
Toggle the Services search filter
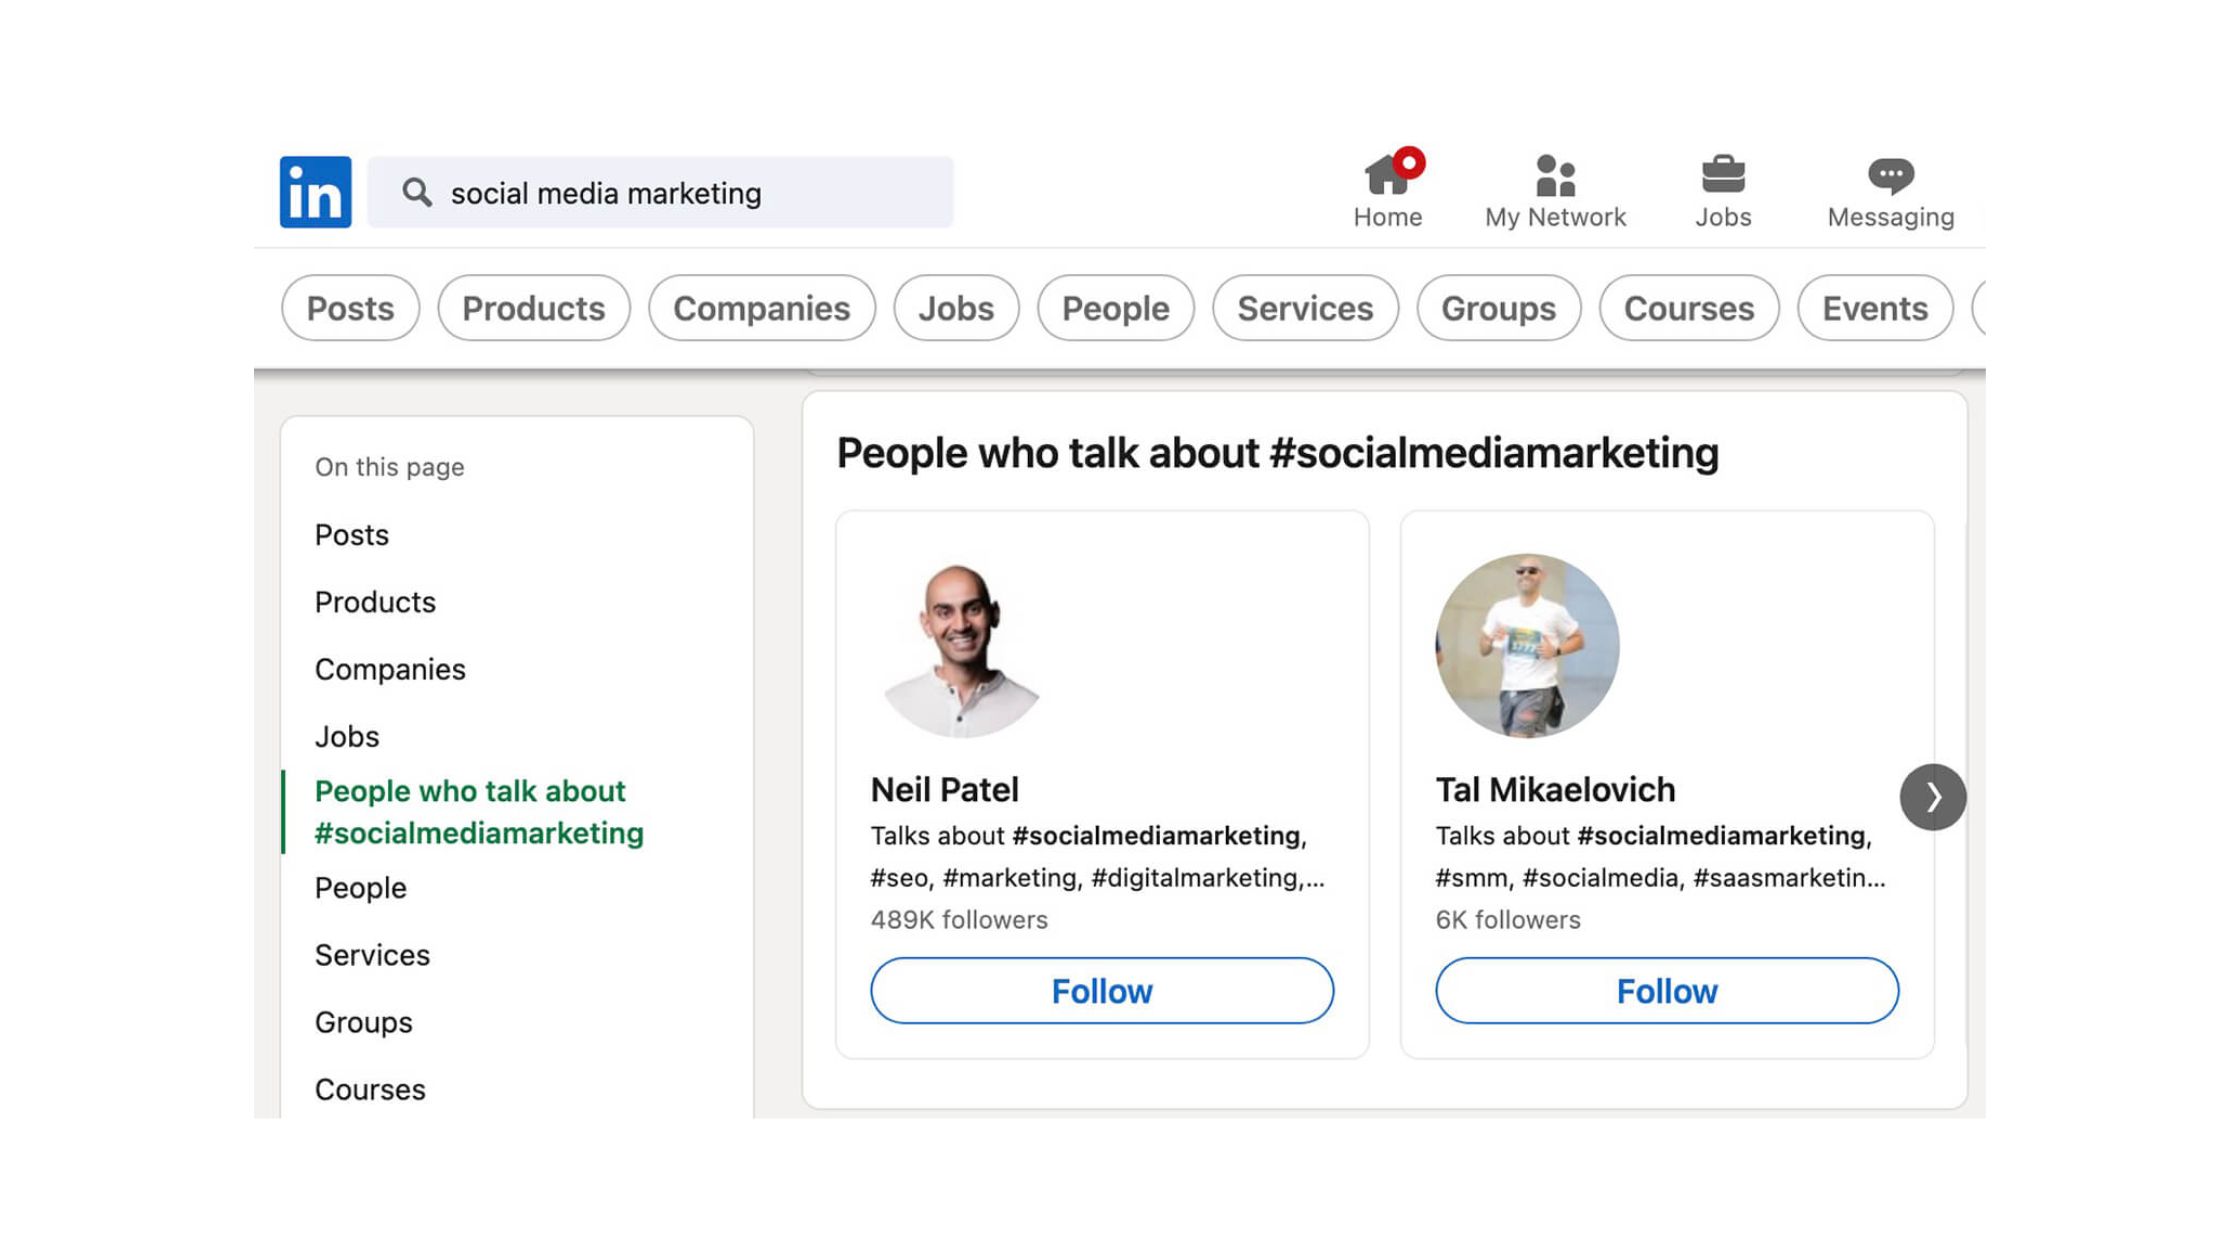pos(1305,309)
